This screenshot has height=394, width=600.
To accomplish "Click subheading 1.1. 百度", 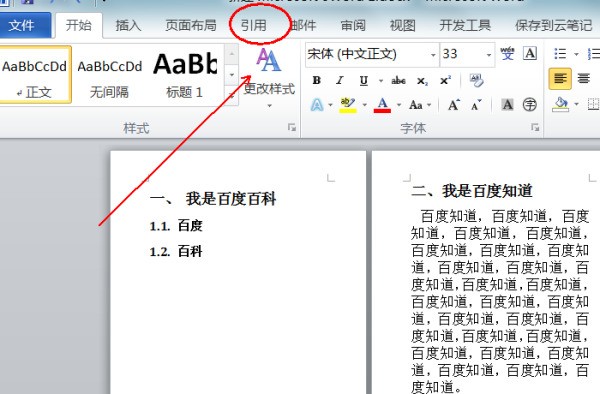I will (x=176, y=226).
